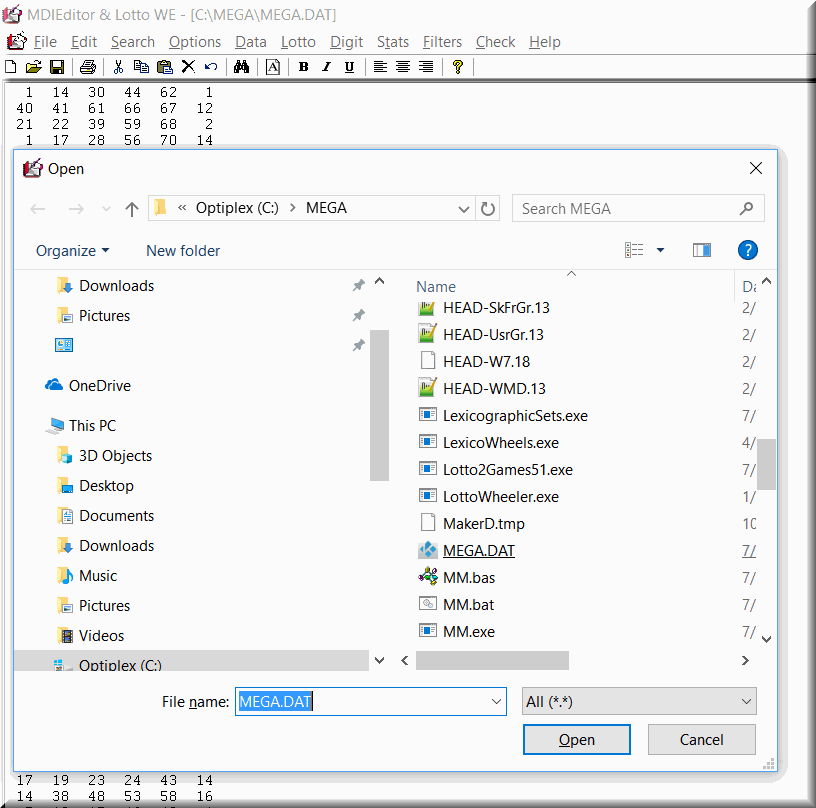Paste using the clipboard toolbar icon
The width and height of the screenshot is (816, 808).
(164, 67)
